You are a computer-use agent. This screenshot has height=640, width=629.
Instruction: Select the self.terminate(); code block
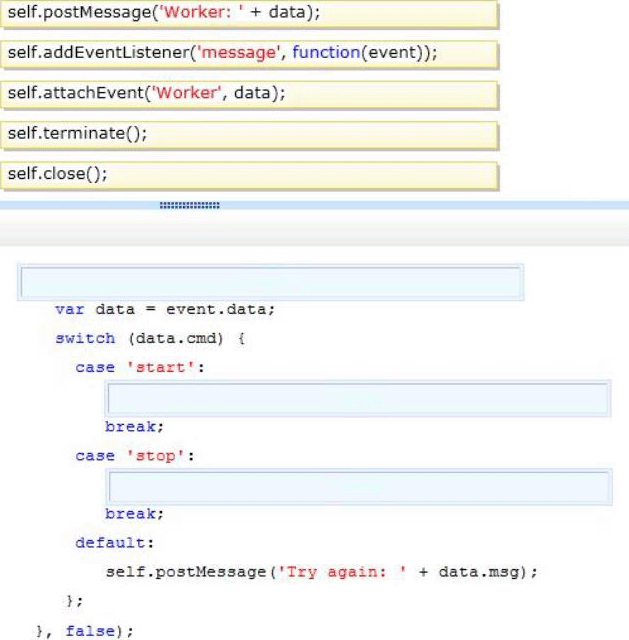(248, 134)
